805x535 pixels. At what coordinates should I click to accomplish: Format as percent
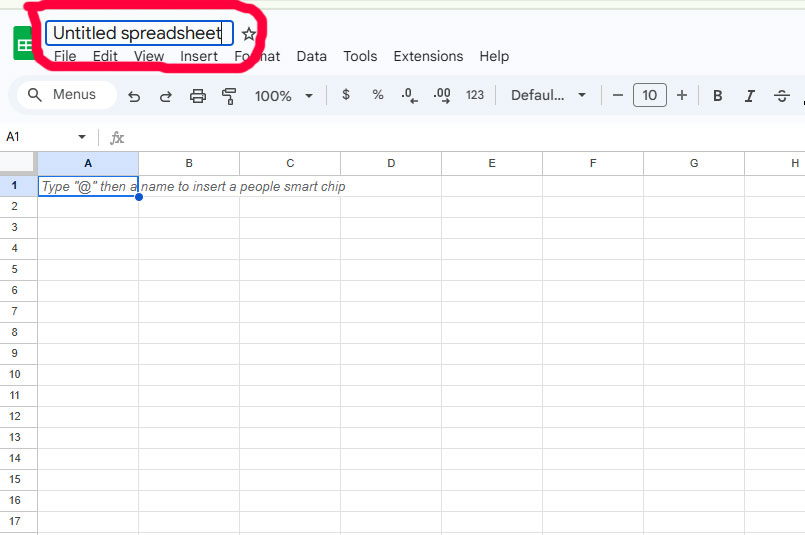378,95
